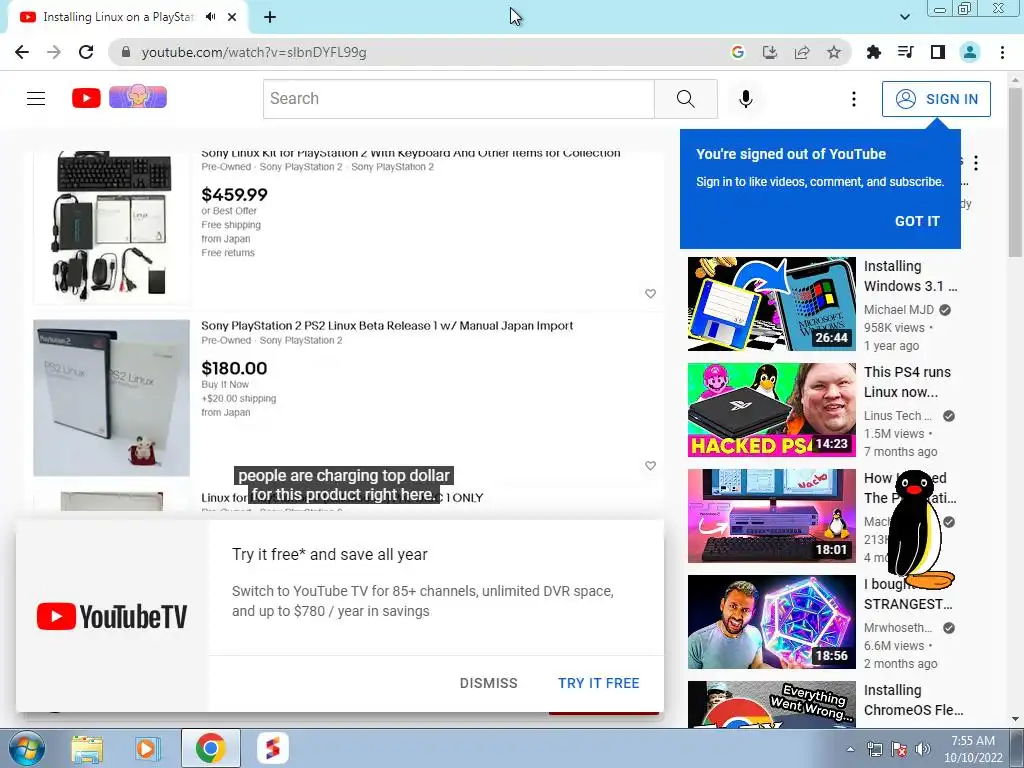Viewport: 1024px width, 768px height.
Task: Open Installing ChromeOS Flex video thumbnail
Action: click(x=771, y=704)
